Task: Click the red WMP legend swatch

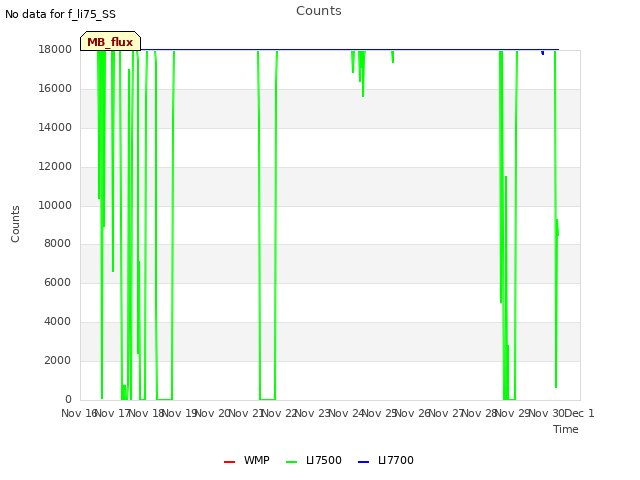Action: coord(229,462)
